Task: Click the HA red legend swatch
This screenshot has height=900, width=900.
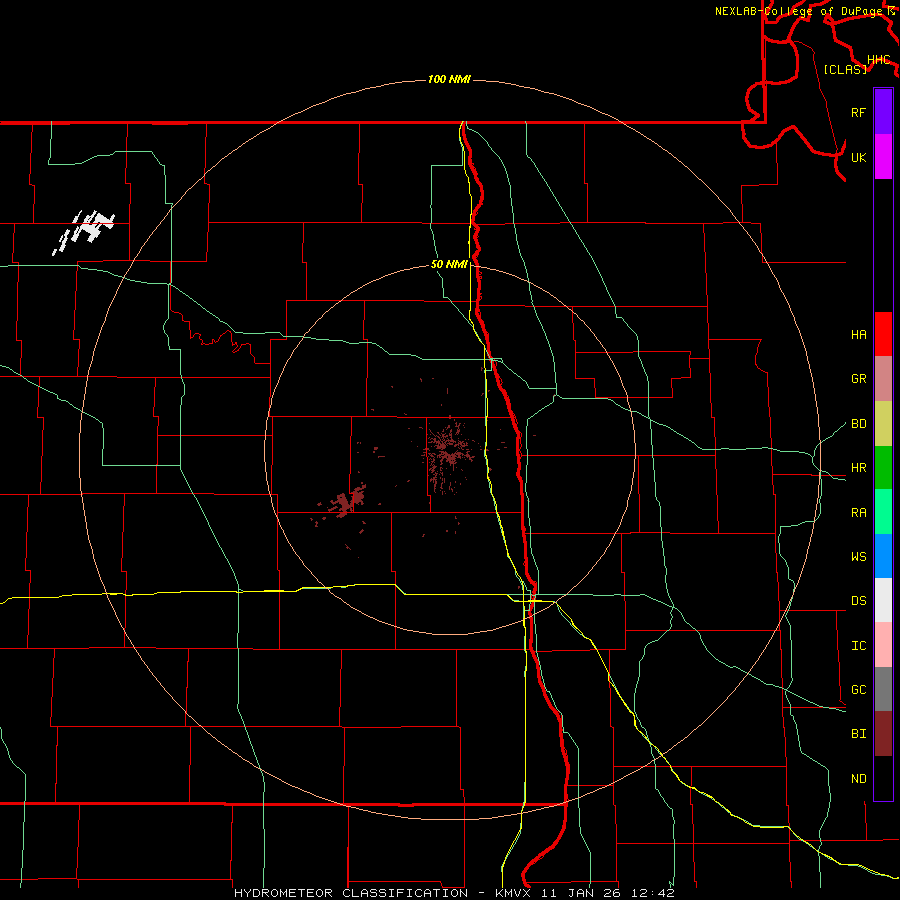Action: coord(883,334)
